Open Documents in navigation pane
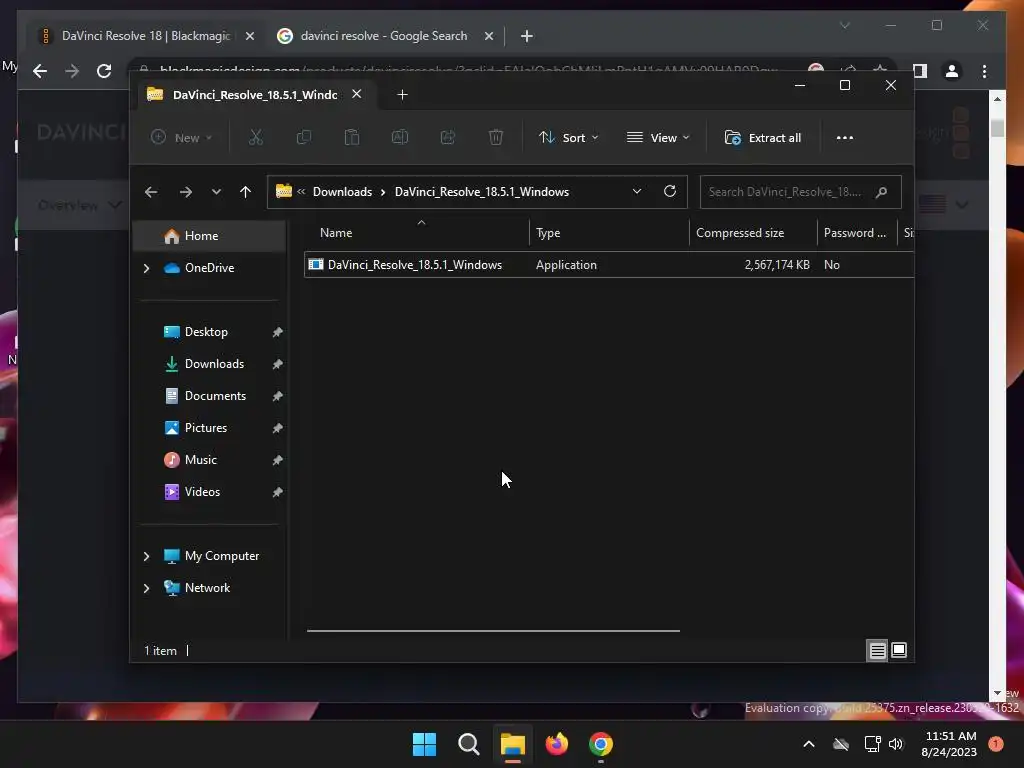The width and height of the screenshot is (1024, 768). pyautogui.click(x=209, y=396)
